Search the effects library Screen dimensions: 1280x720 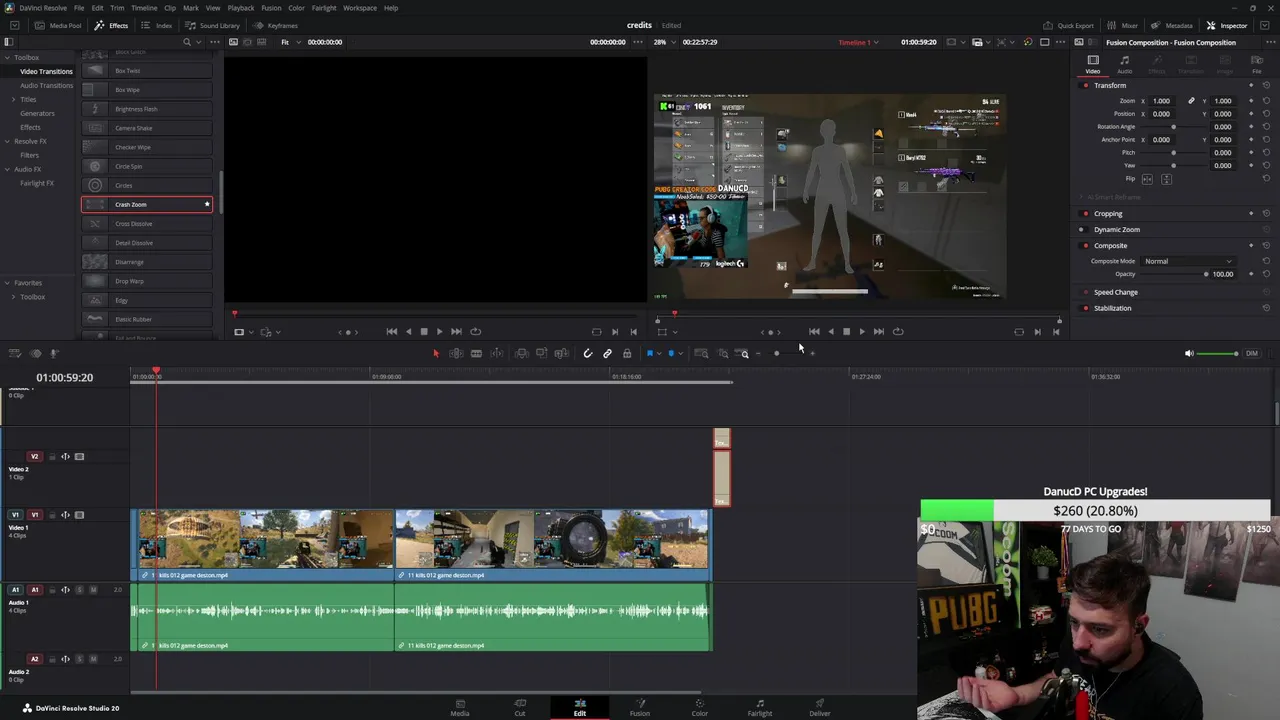tap(186, 42)
